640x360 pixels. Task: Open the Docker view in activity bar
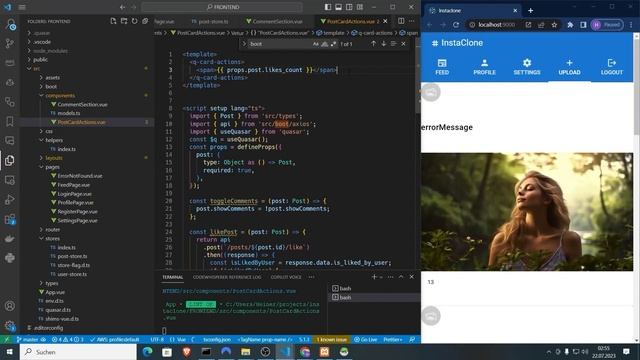point(10,239)
